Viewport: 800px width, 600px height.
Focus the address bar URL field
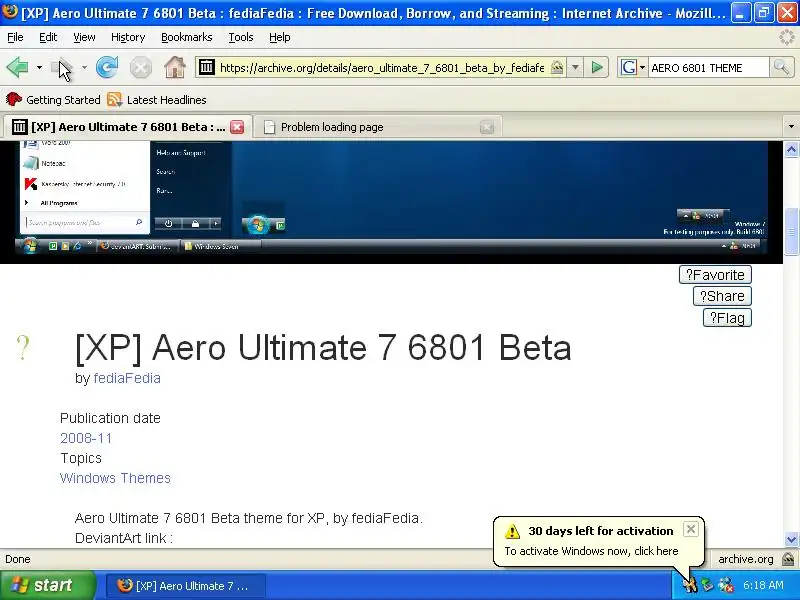click(382, 67)
